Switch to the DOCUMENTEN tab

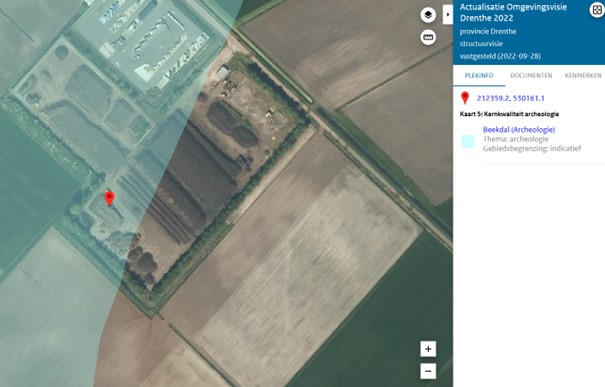coord(531,76)
